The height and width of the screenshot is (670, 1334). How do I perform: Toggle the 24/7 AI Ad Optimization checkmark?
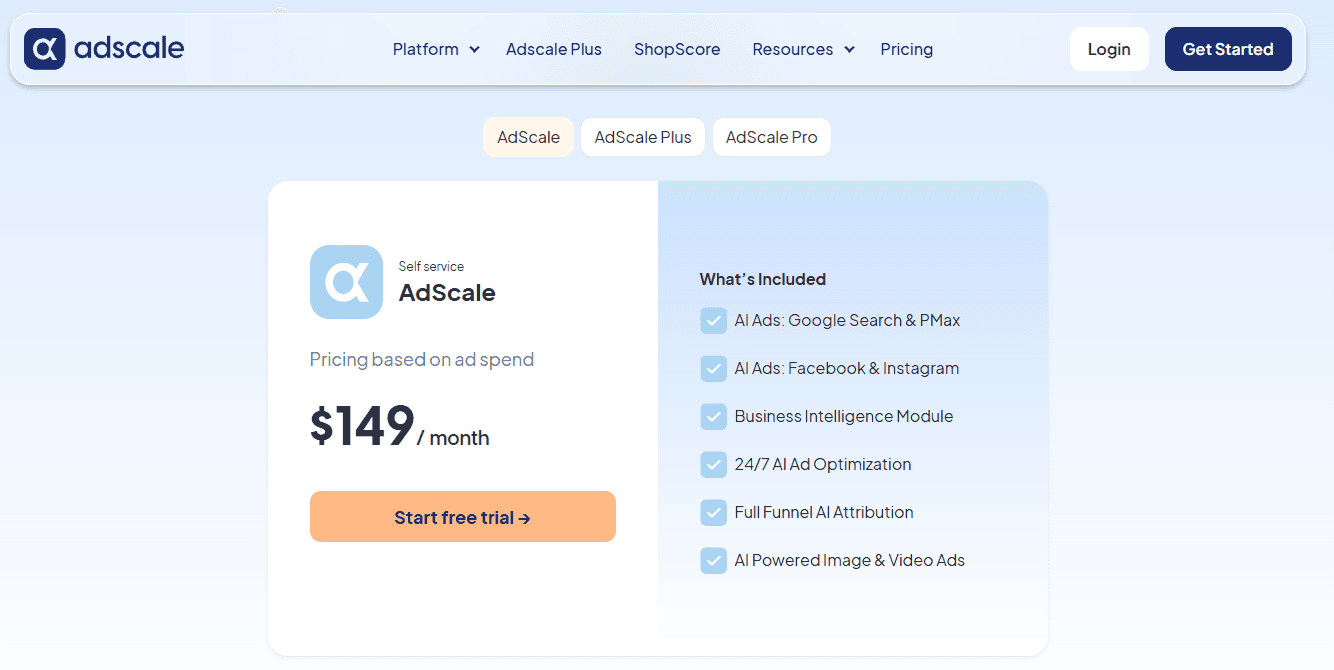click(713, 464)
